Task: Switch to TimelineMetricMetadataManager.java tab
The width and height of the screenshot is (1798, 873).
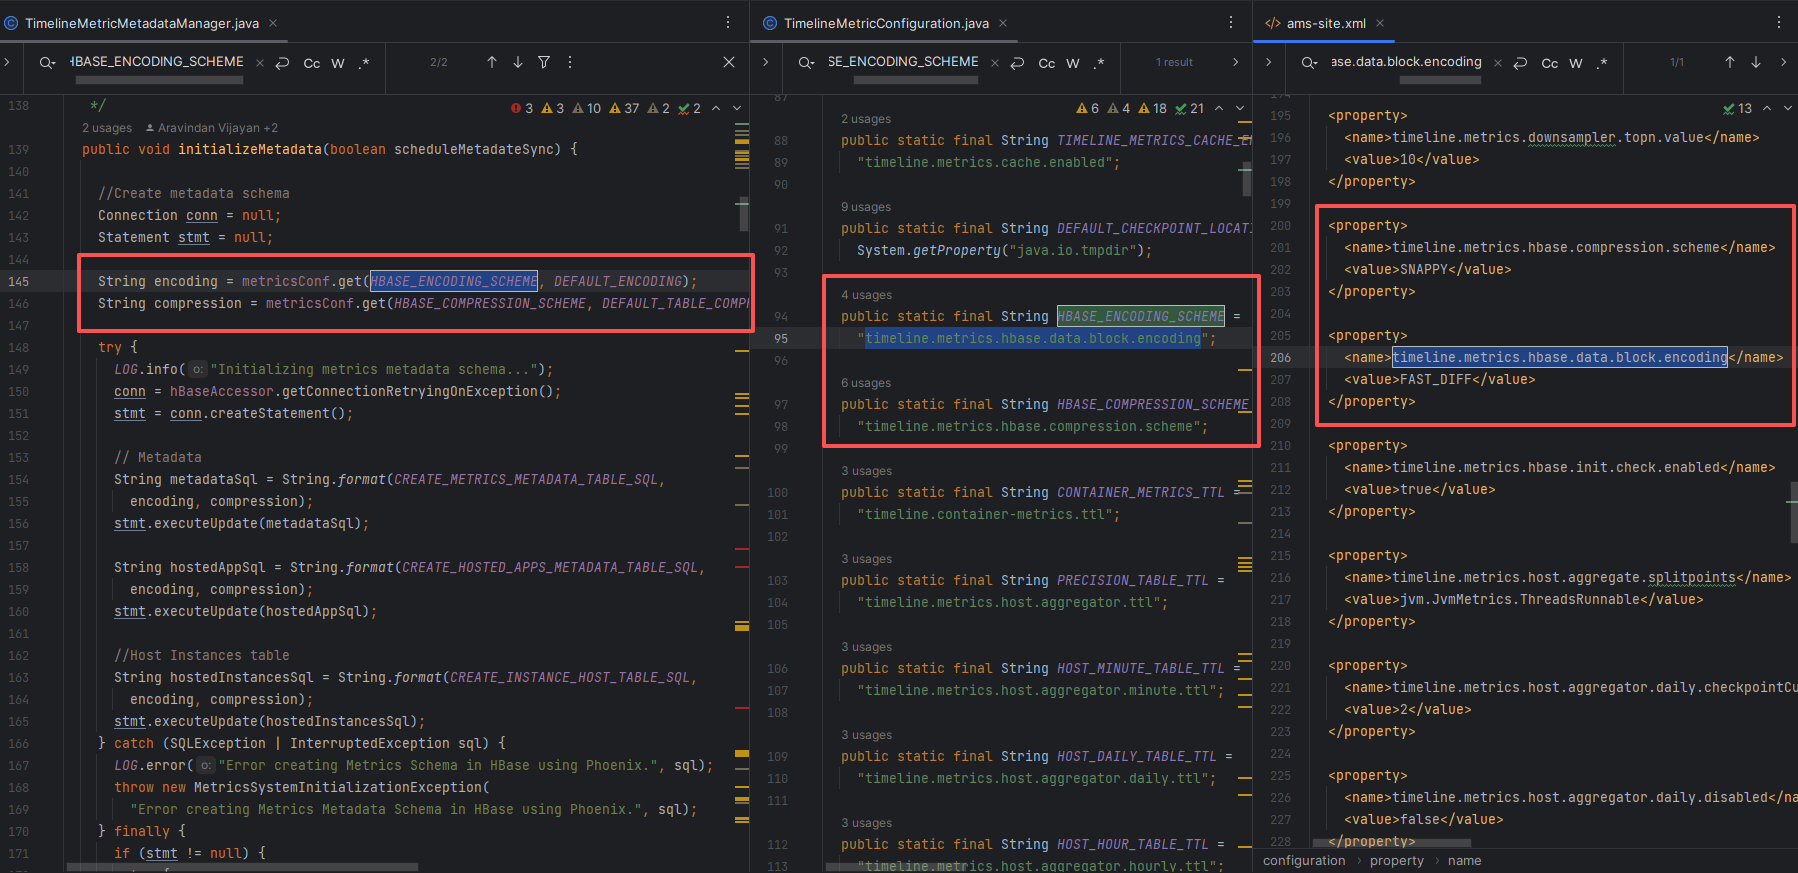Action: pyautogui.click(x=141, y=23)
